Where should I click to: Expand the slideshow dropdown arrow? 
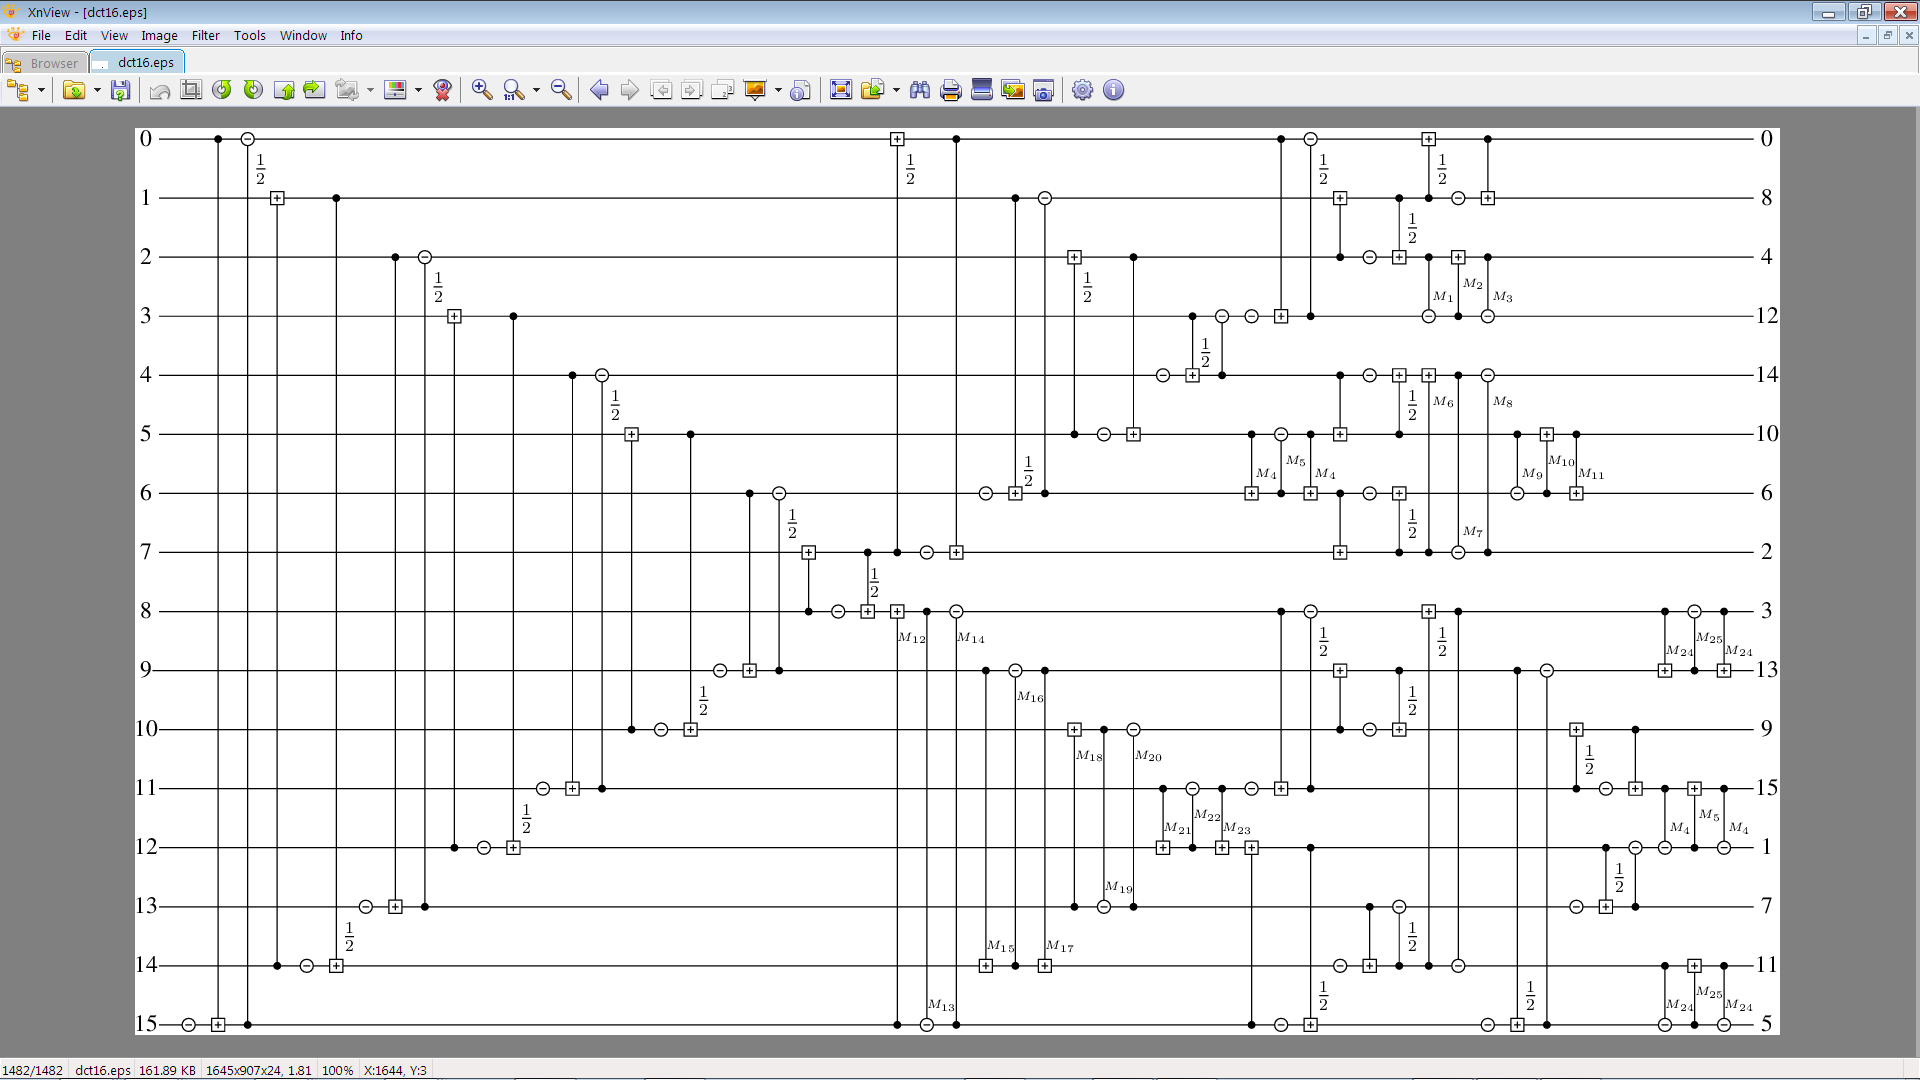[778, 91]
